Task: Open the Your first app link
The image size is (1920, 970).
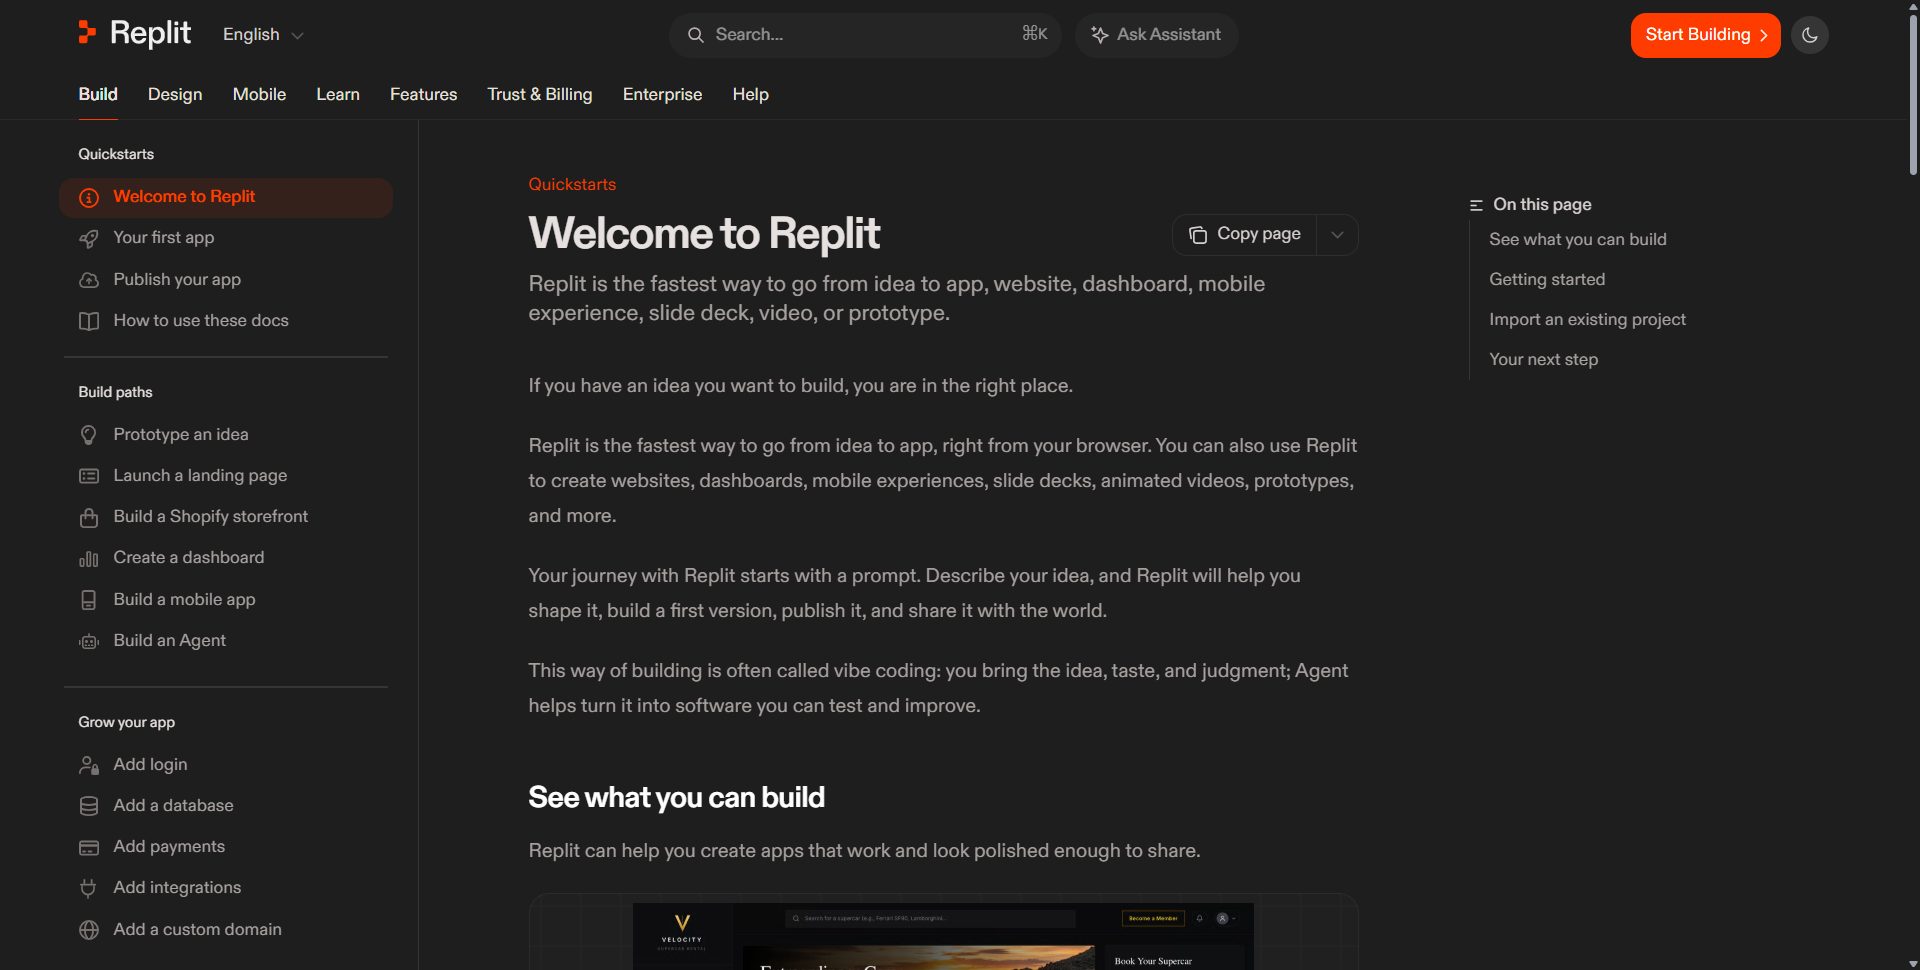Action: pos(164,238)
